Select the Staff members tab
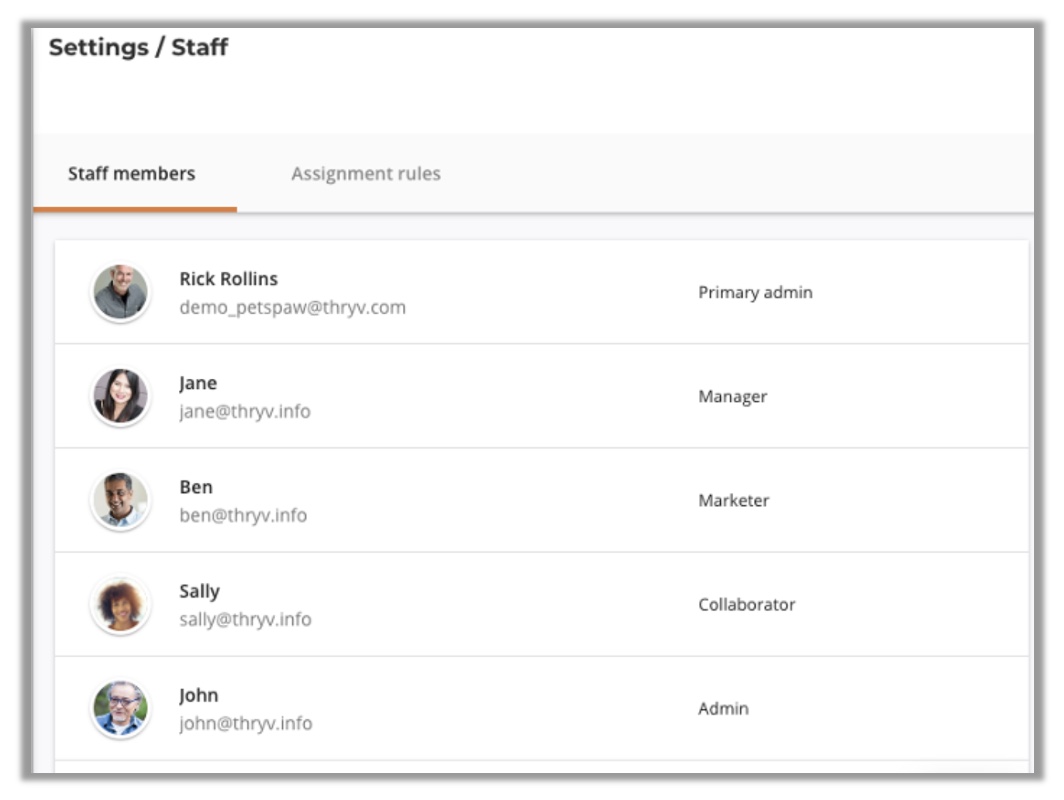1064x800 pixels. (131, 174)
